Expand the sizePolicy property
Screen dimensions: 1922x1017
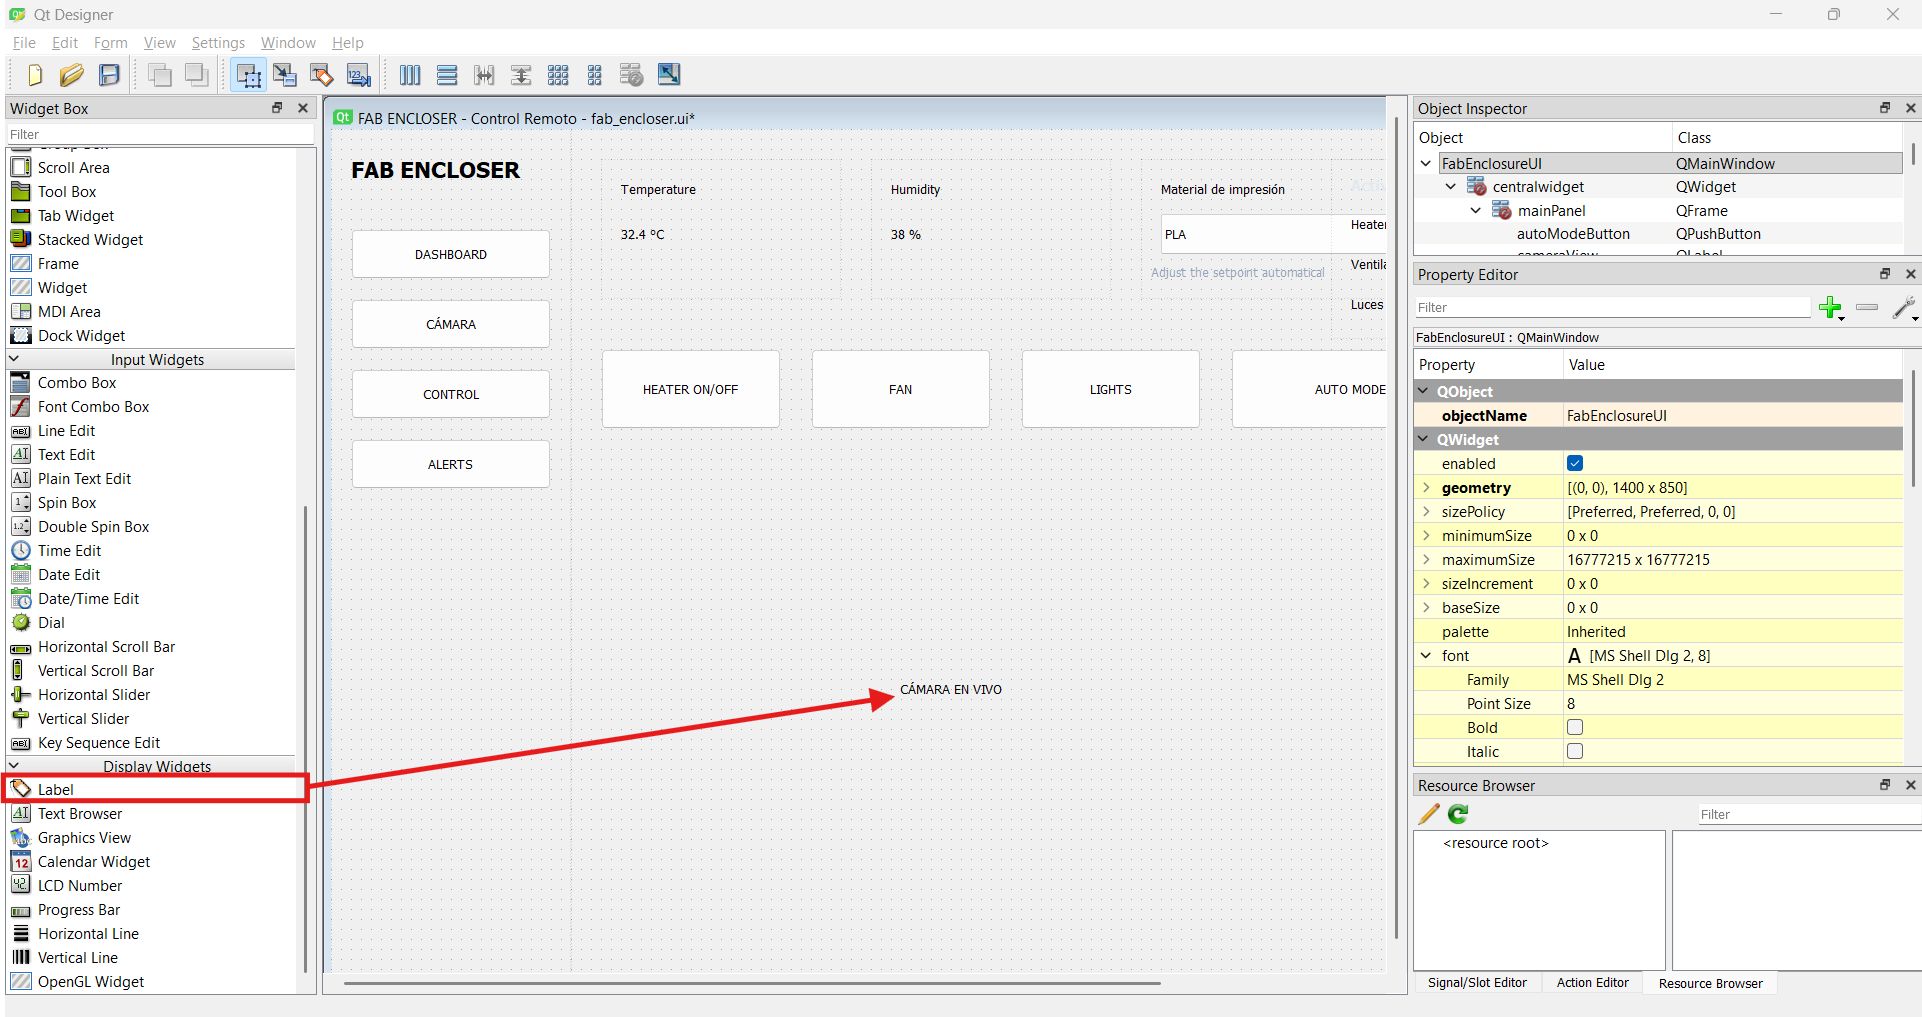(x=1427, y=511)
